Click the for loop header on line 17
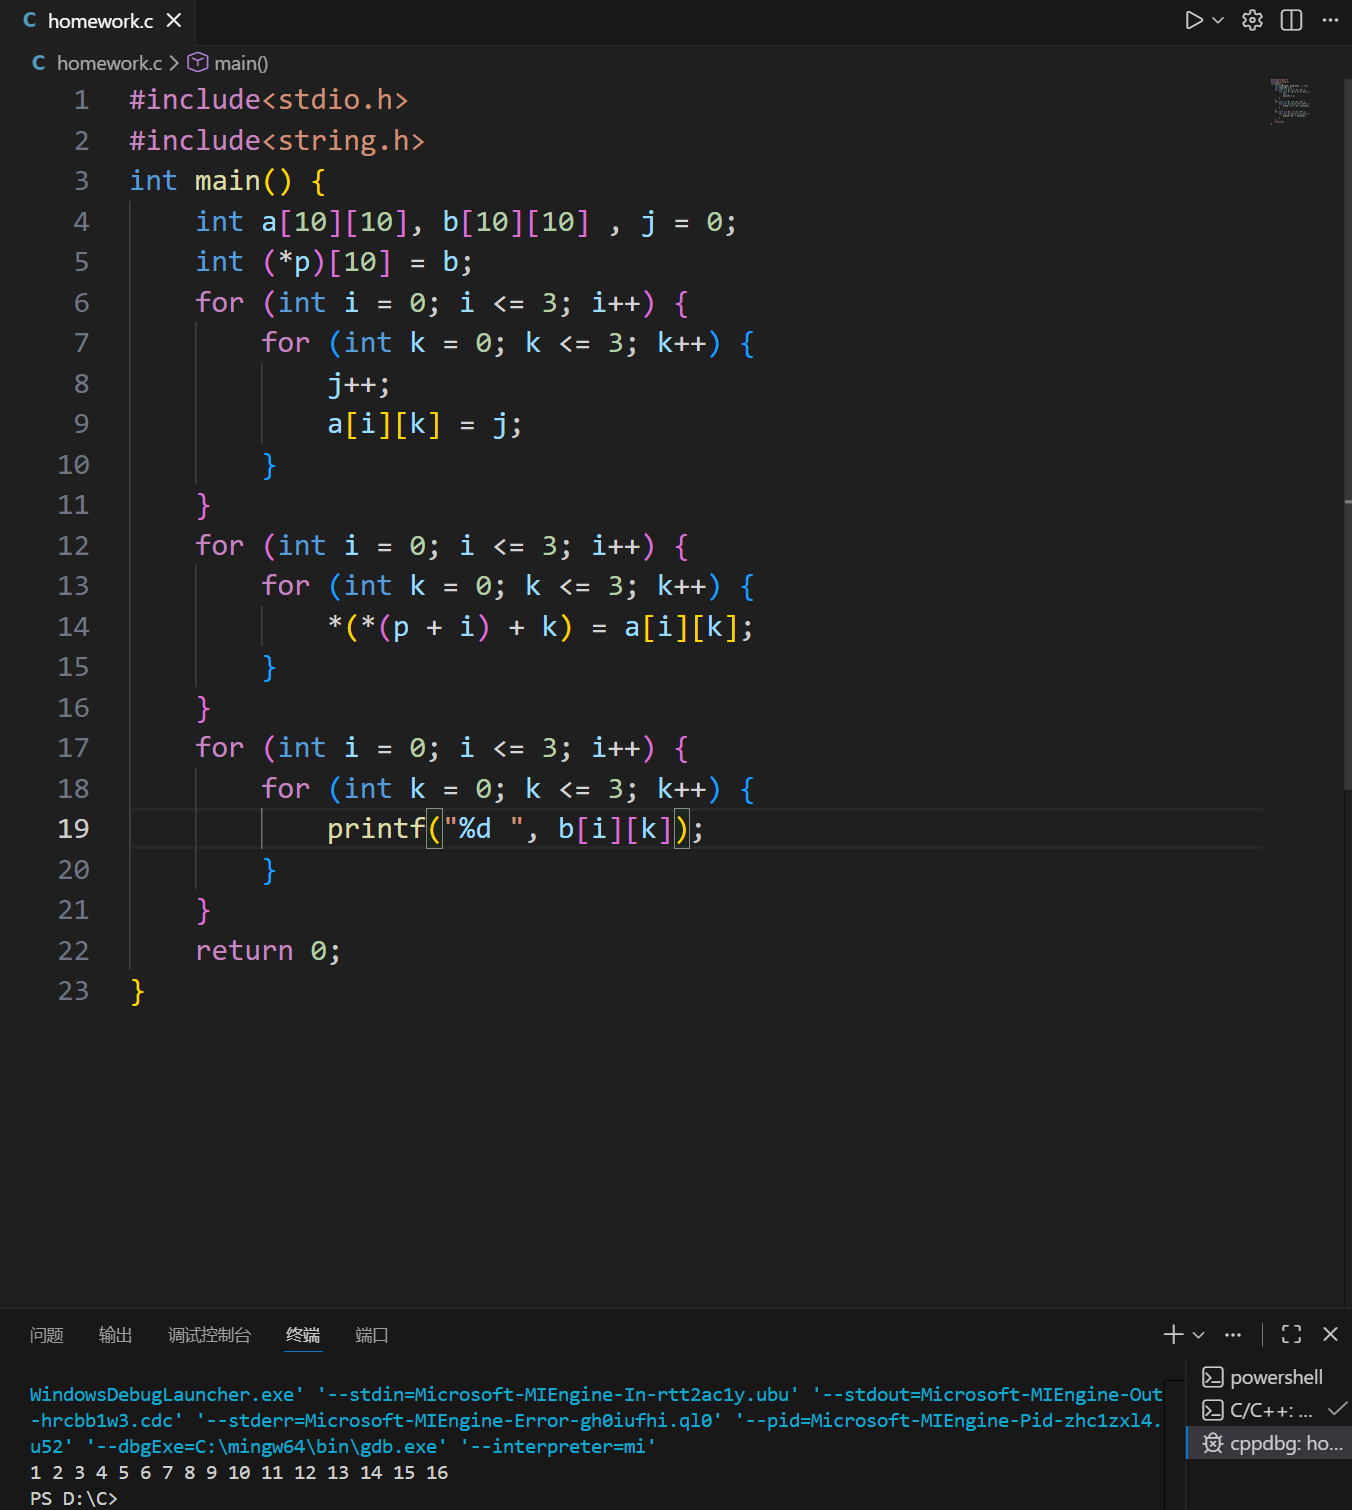Screen dimensions: 1352x1510 point(442,748)
